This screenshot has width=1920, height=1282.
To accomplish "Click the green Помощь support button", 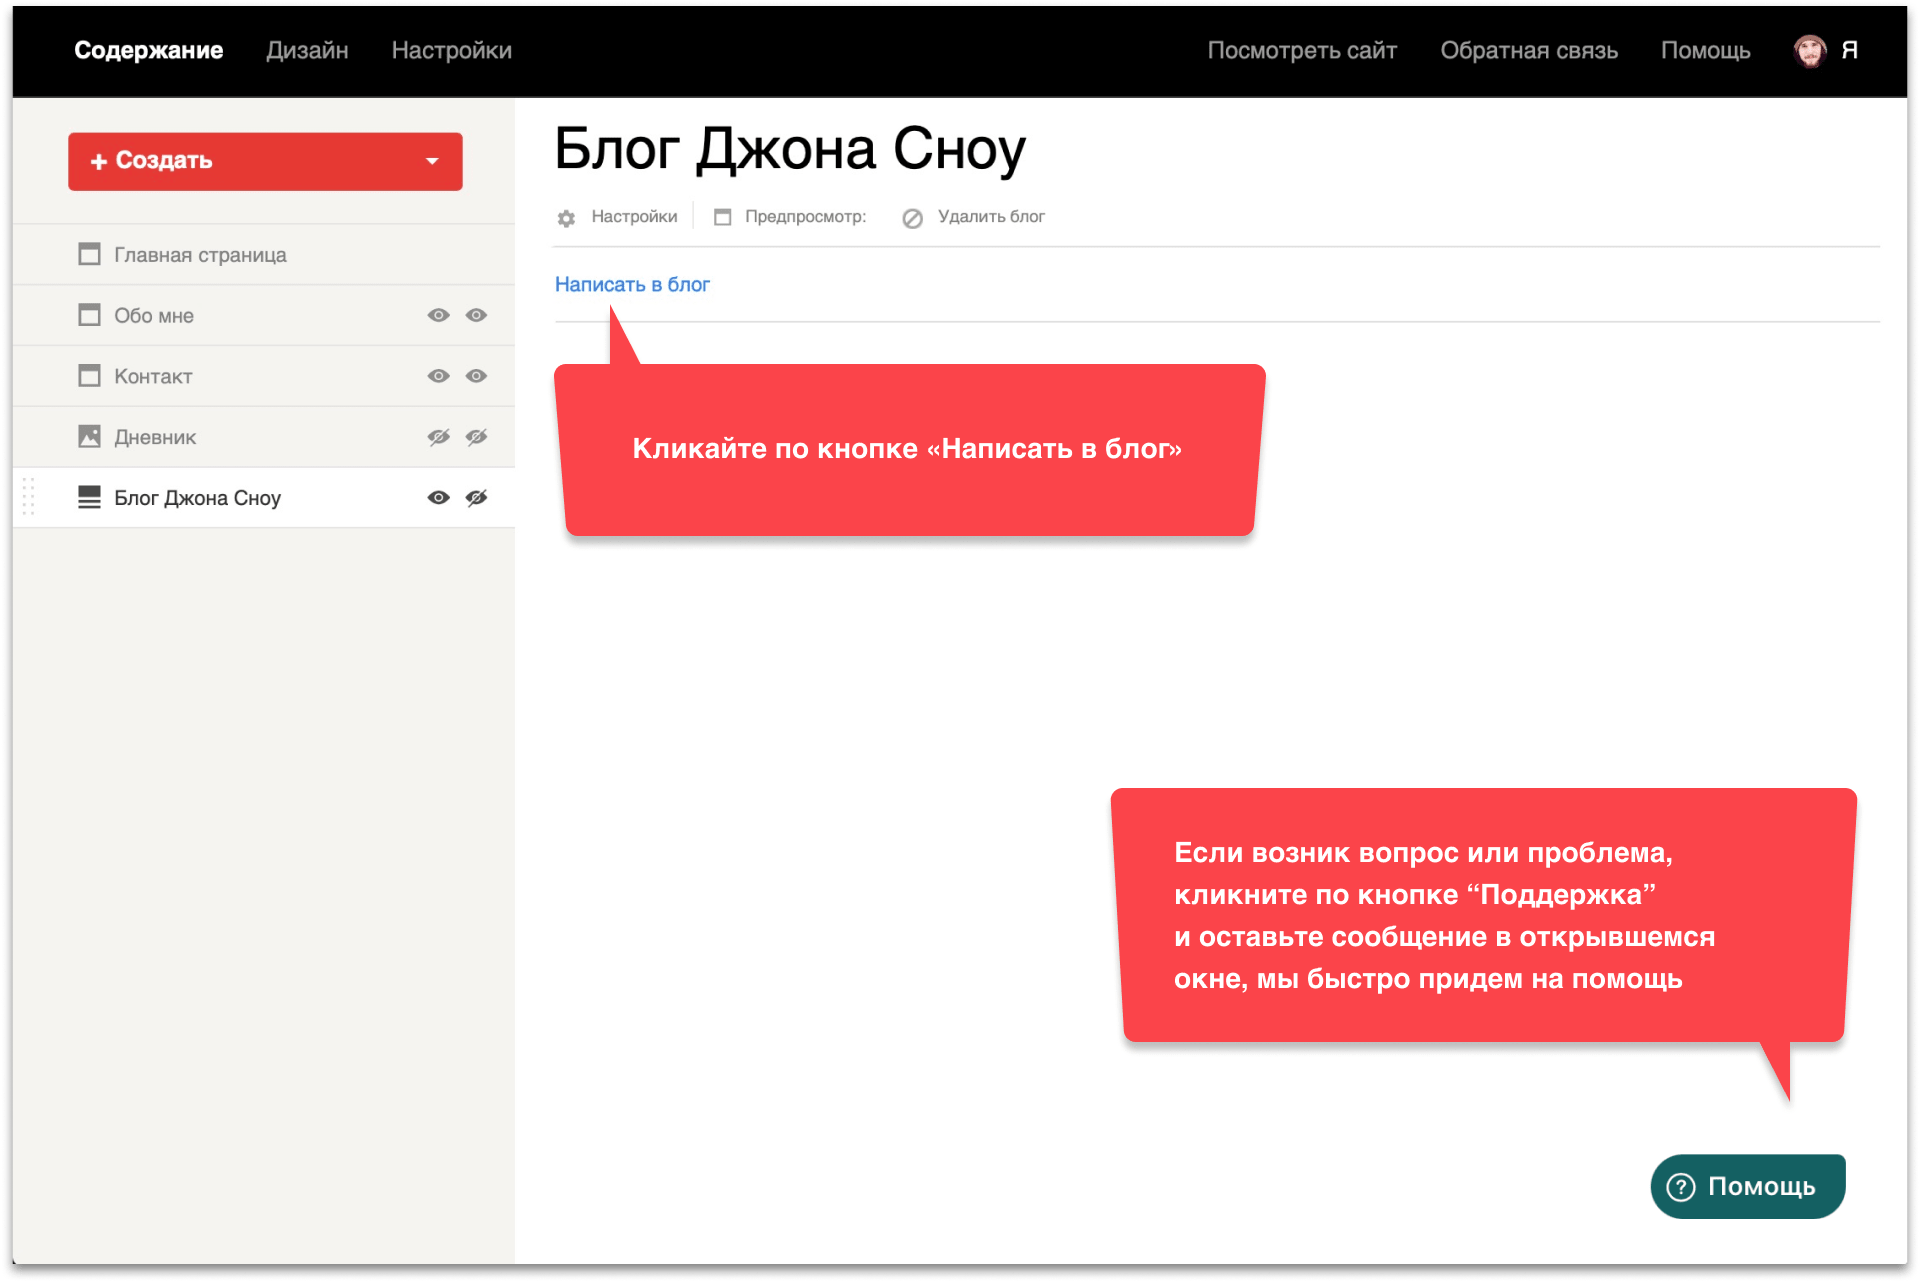I will click(1747, 1187).
